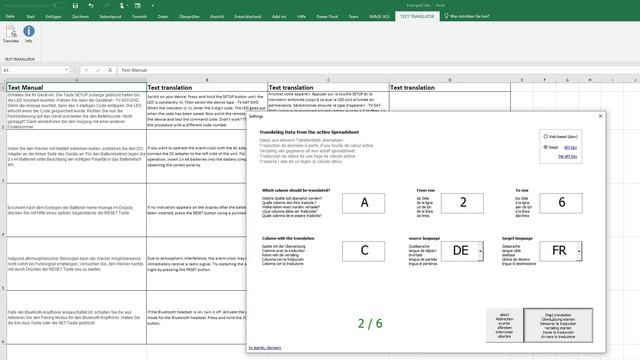Viewport: 640px width, 360px height.
Task: Click the Redo arrow in the title bar
Action: [107, 6]
